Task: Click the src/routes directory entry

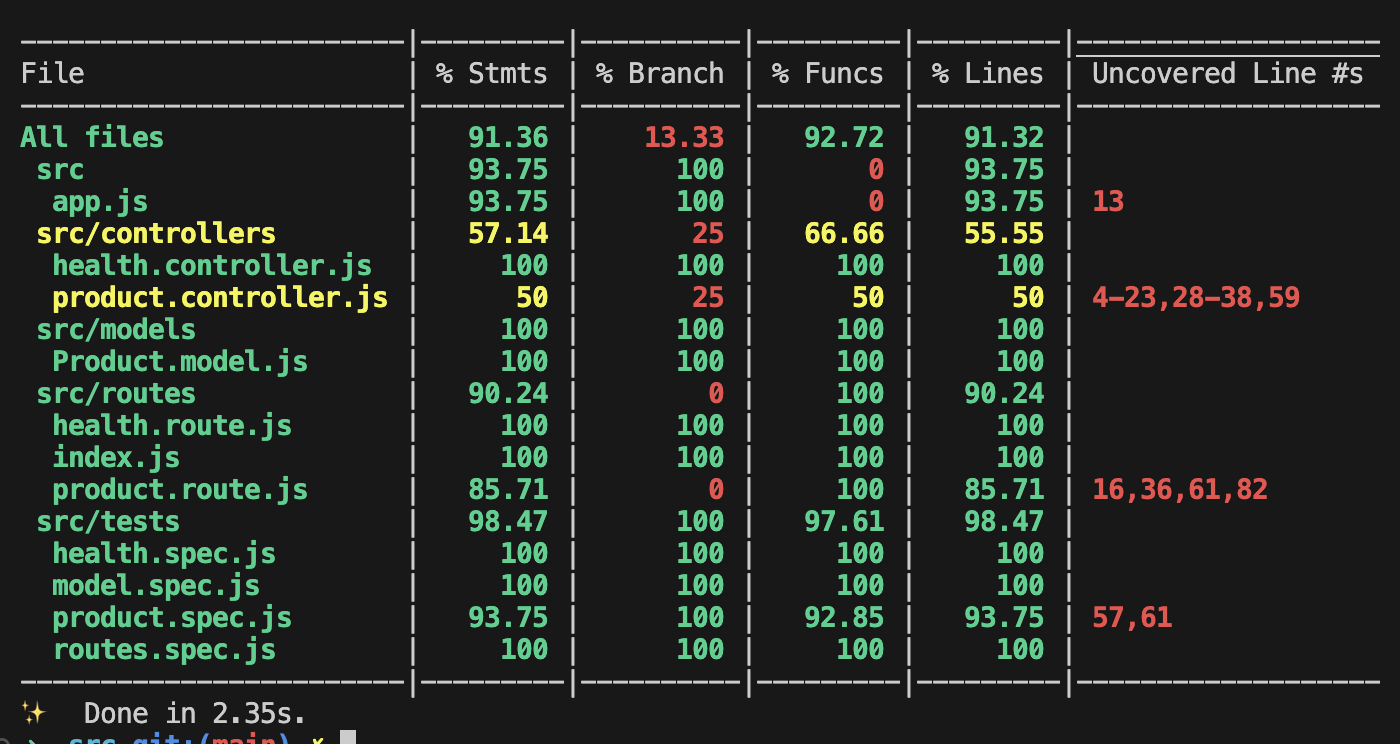Action: 116,393
